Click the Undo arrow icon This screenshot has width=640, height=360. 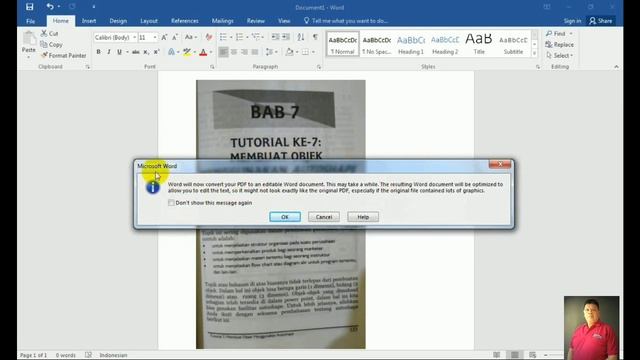50,7
